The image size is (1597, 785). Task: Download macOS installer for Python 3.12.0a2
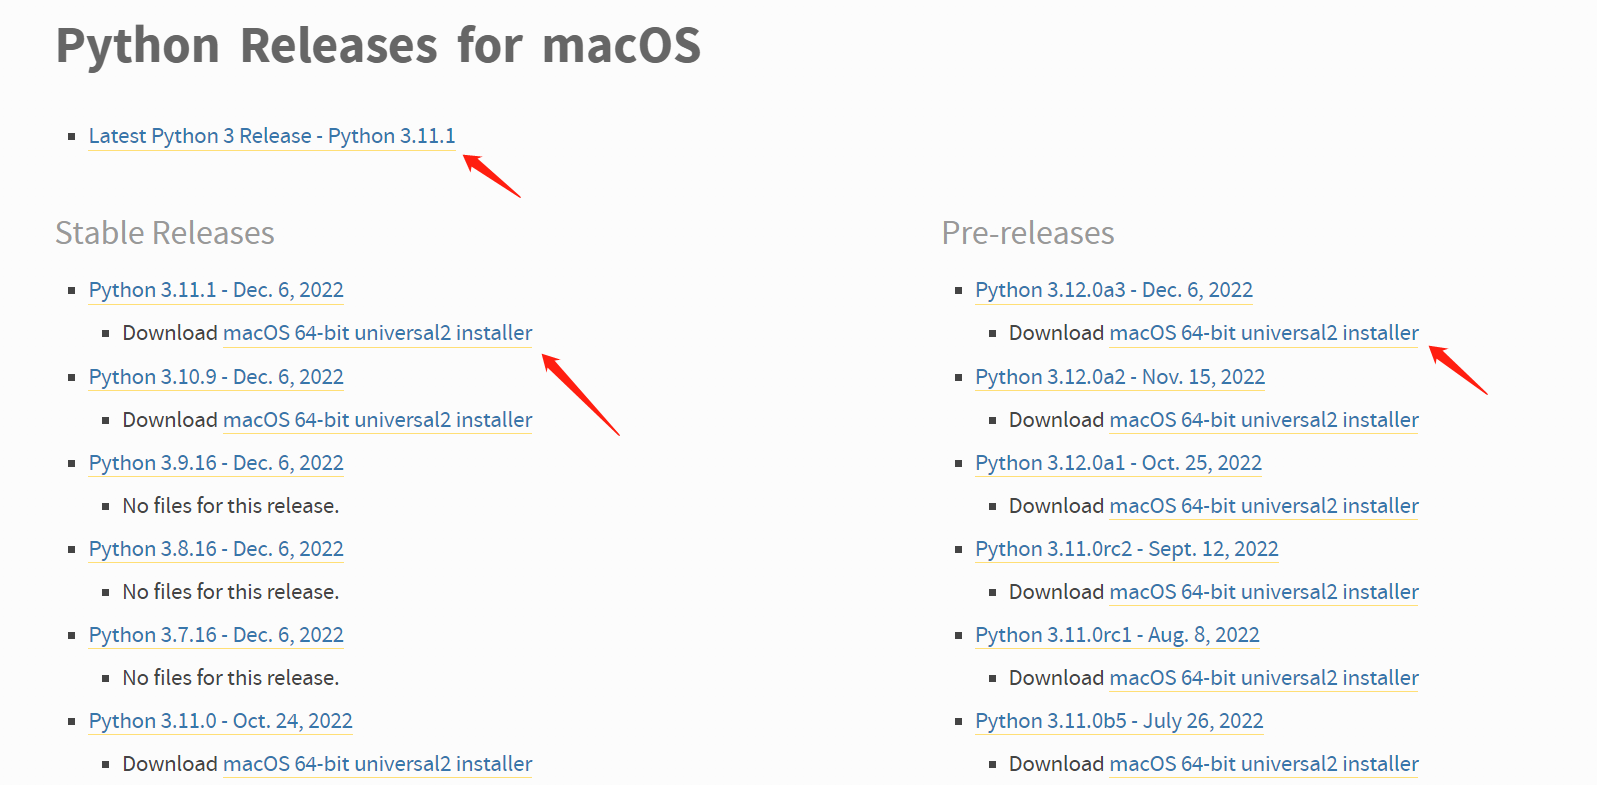pos(1263,420)
